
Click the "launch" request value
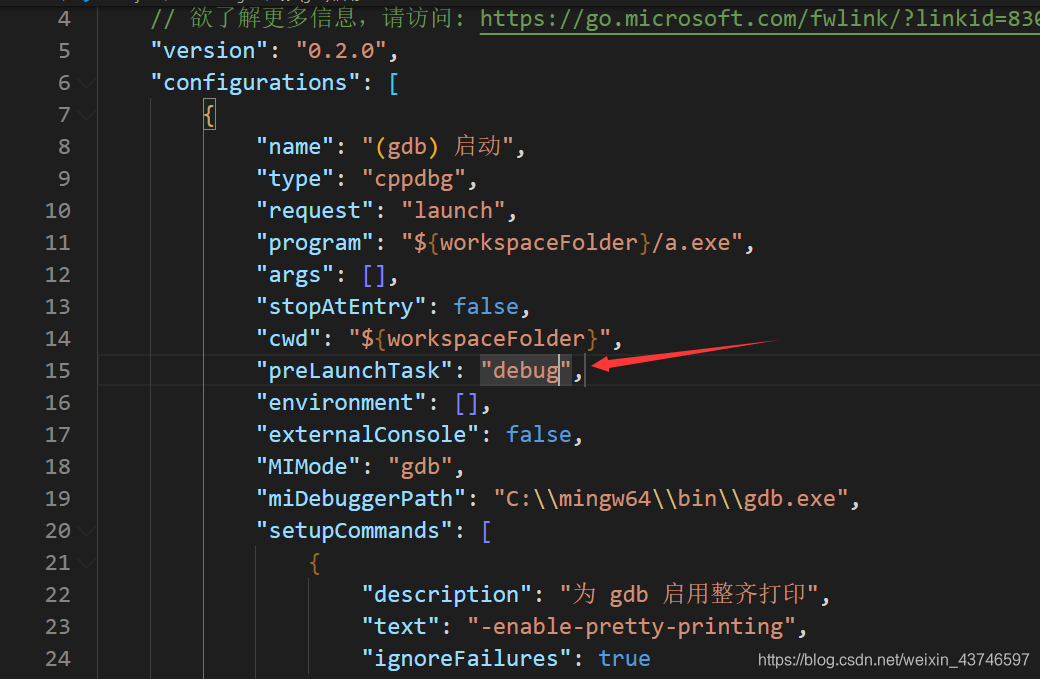tap(453, 211)
